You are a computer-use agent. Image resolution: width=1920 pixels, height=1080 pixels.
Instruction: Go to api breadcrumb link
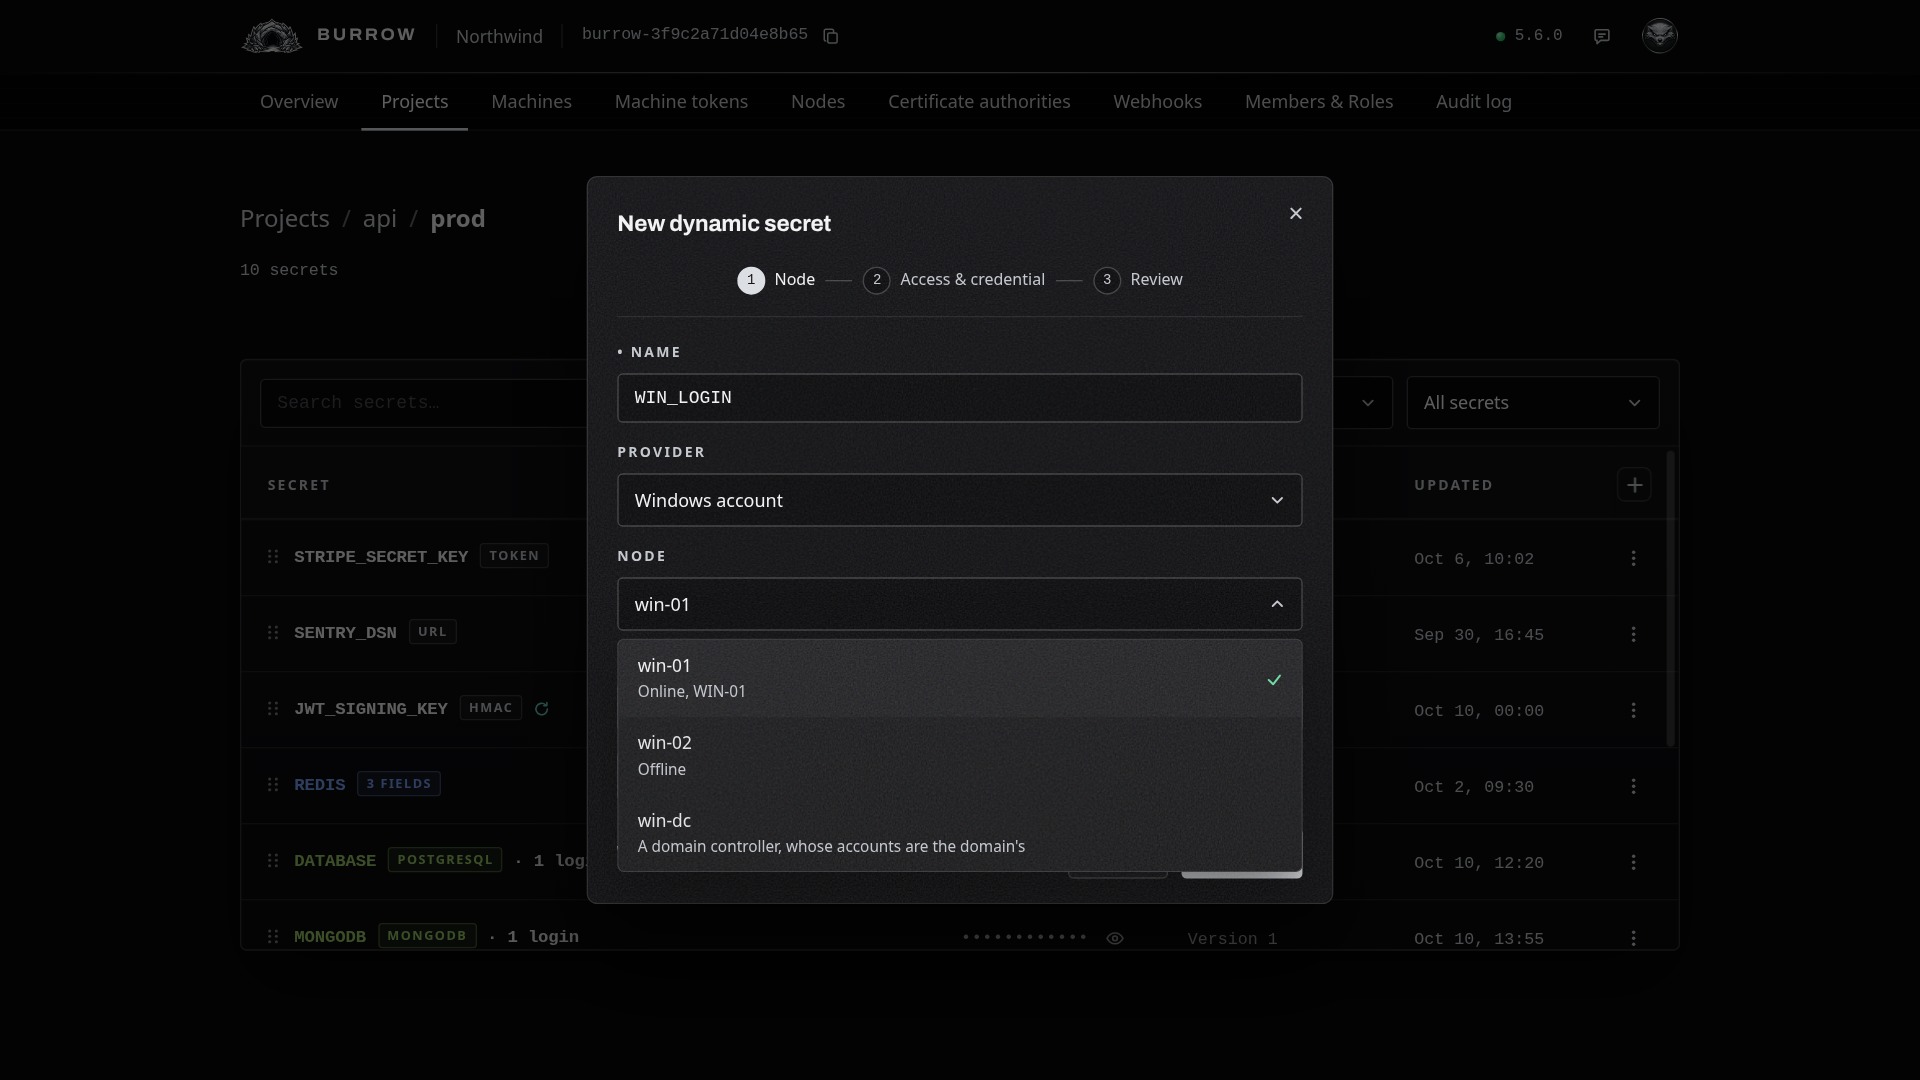point(380,219)
